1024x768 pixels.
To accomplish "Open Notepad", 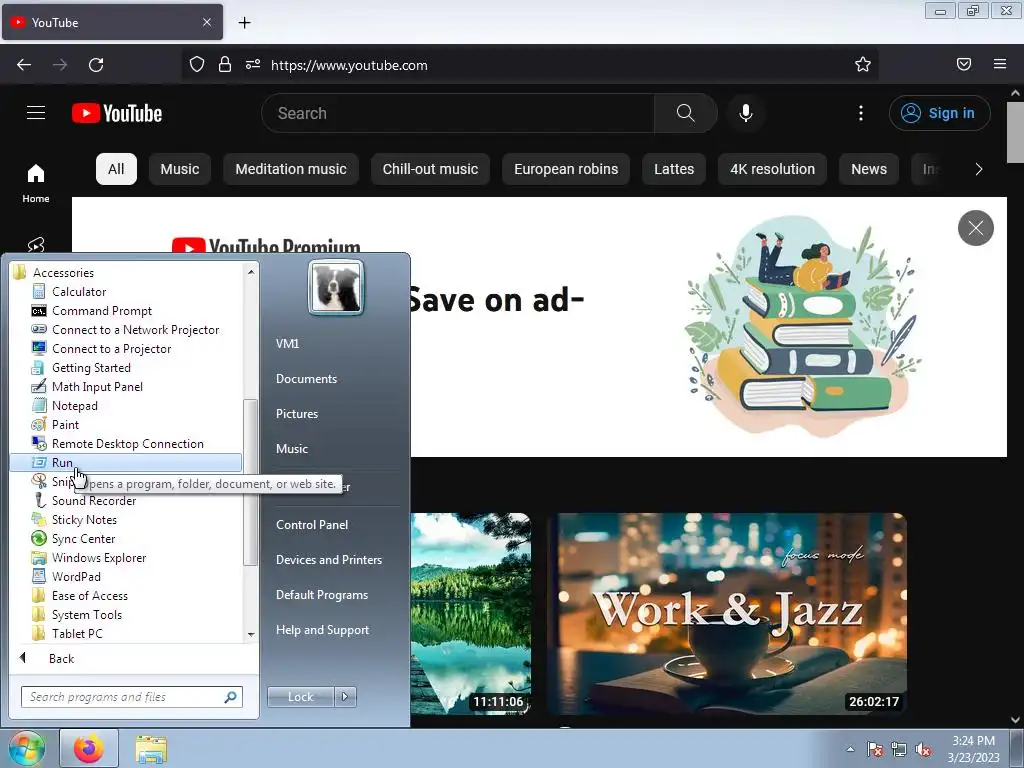I will pos(74,406).
